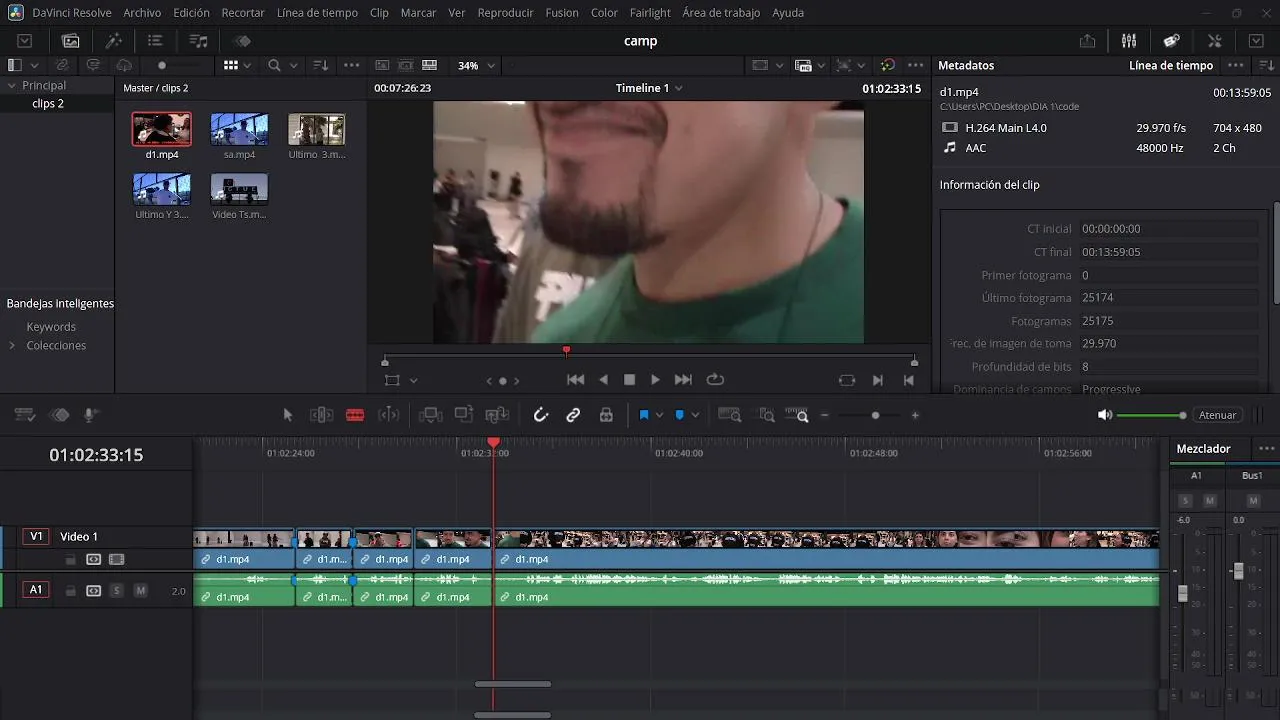Click go to first frame button
Screen dimensions: 1280x720
pos(575,380)
